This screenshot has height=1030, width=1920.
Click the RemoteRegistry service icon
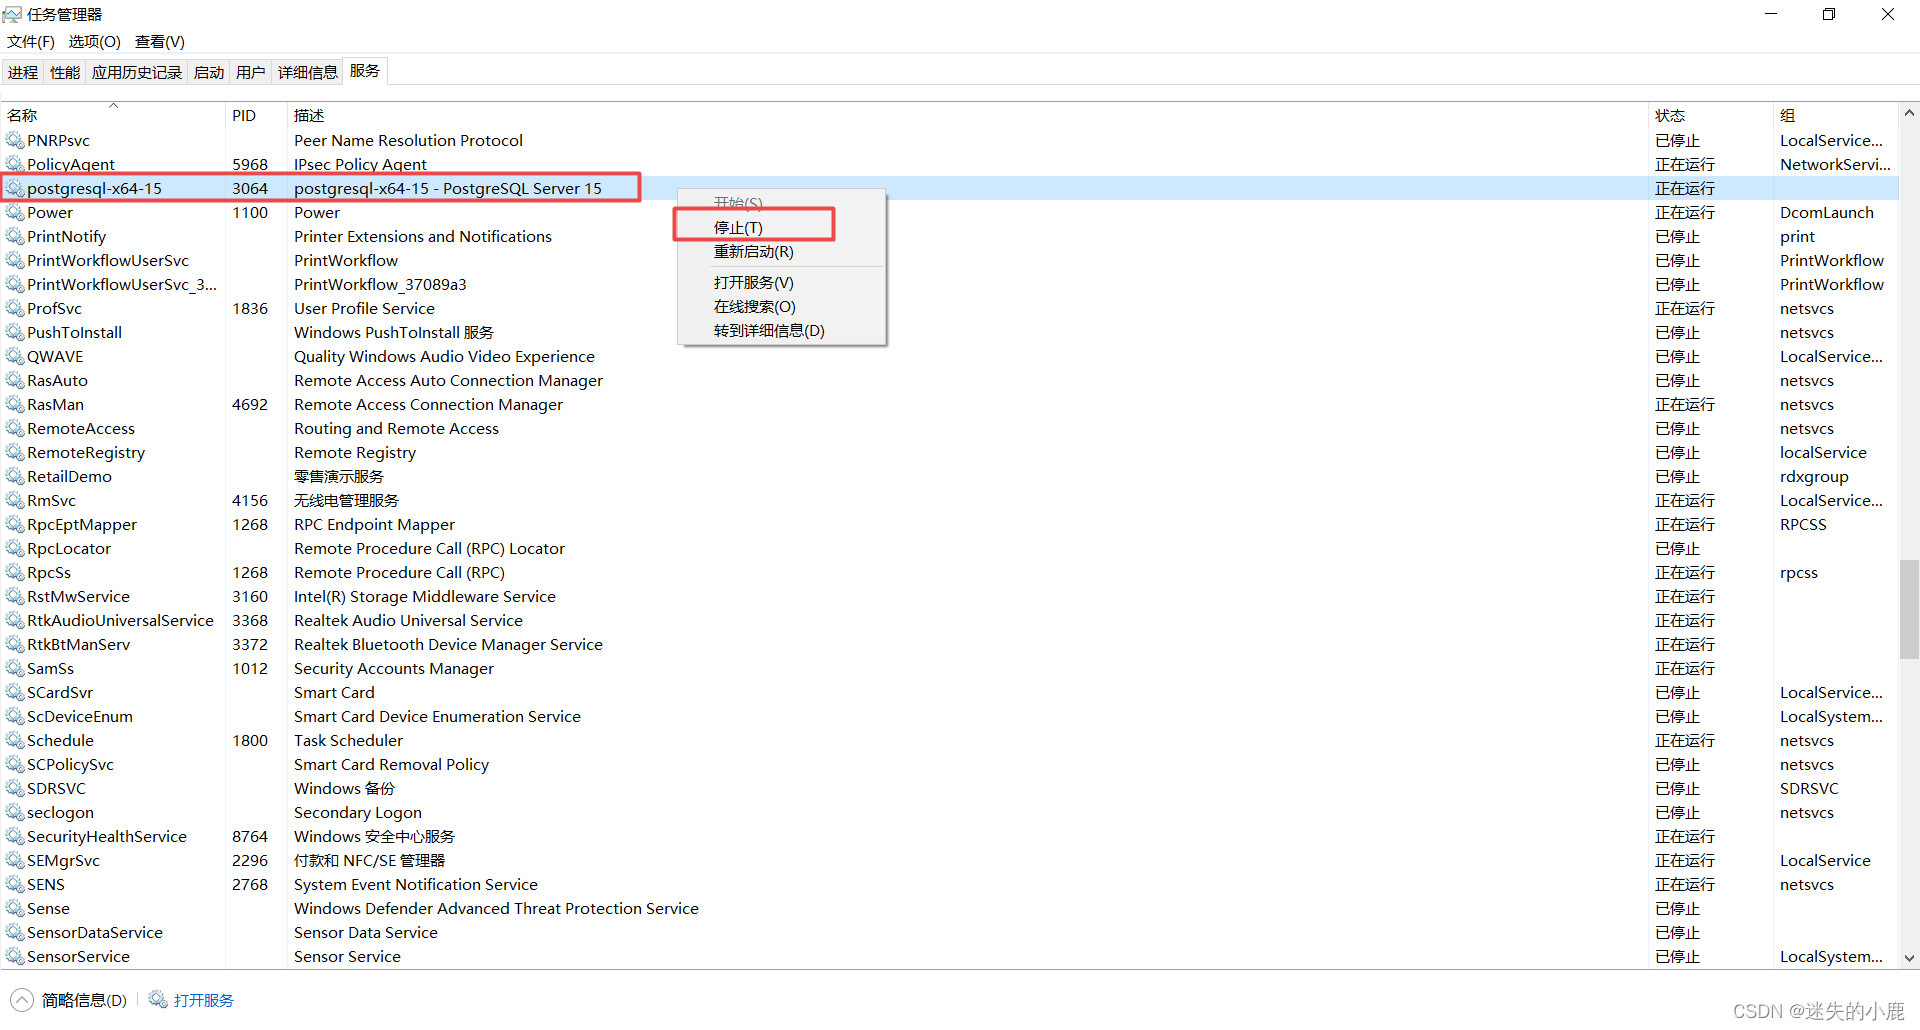point(15,452)
